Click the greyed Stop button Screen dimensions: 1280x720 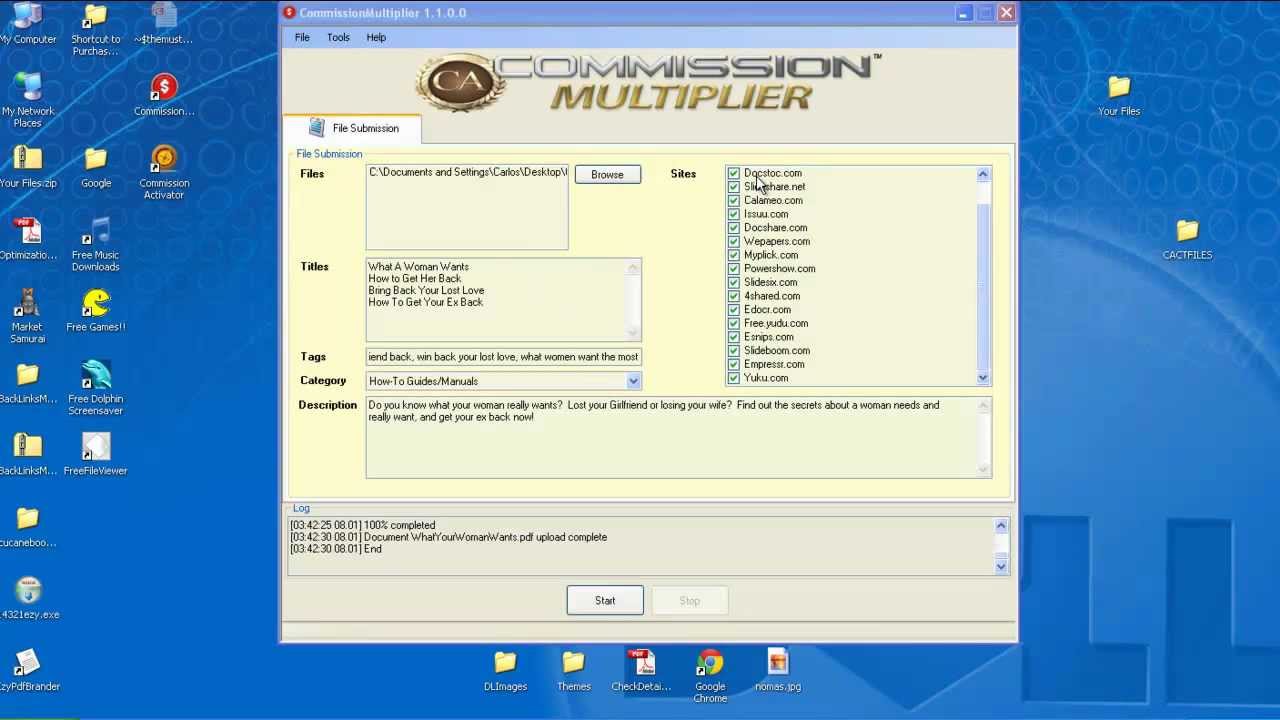690,601
